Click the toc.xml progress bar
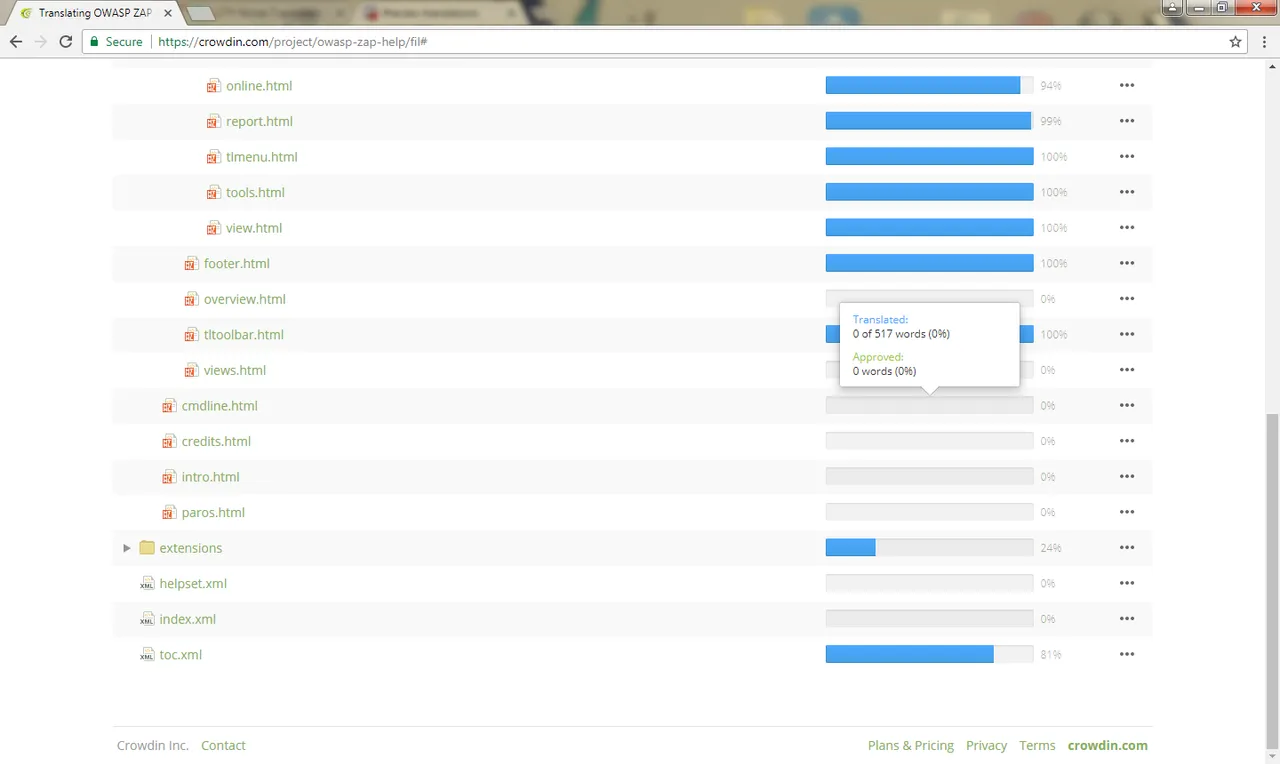1280x764 pixels. click(x=929, y=655)
